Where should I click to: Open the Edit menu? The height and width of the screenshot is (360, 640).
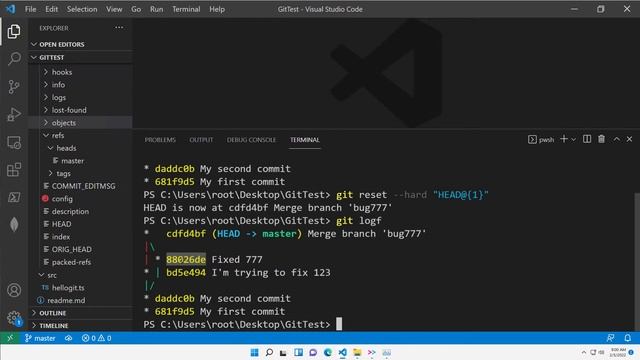[x=51, y=9]
